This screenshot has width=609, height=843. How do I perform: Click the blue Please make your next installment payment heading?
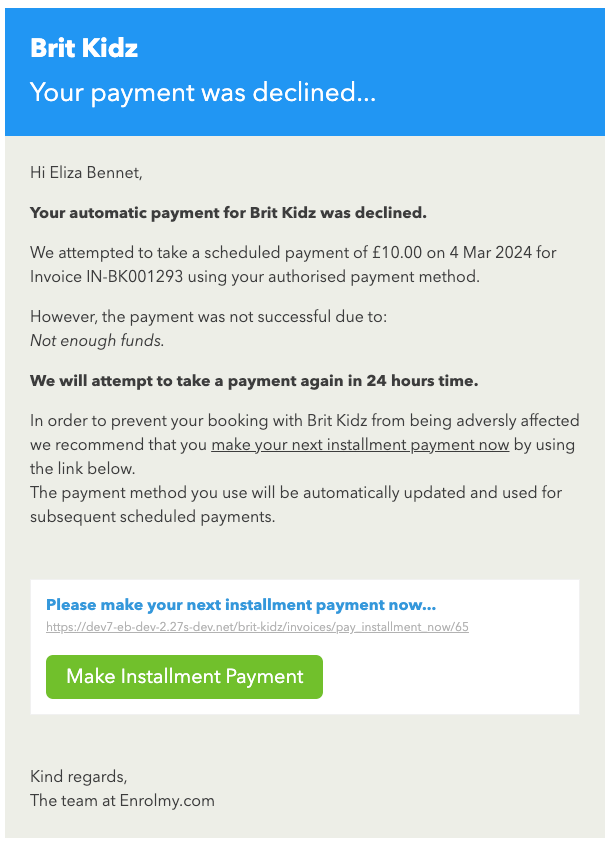tap(241, 605)
